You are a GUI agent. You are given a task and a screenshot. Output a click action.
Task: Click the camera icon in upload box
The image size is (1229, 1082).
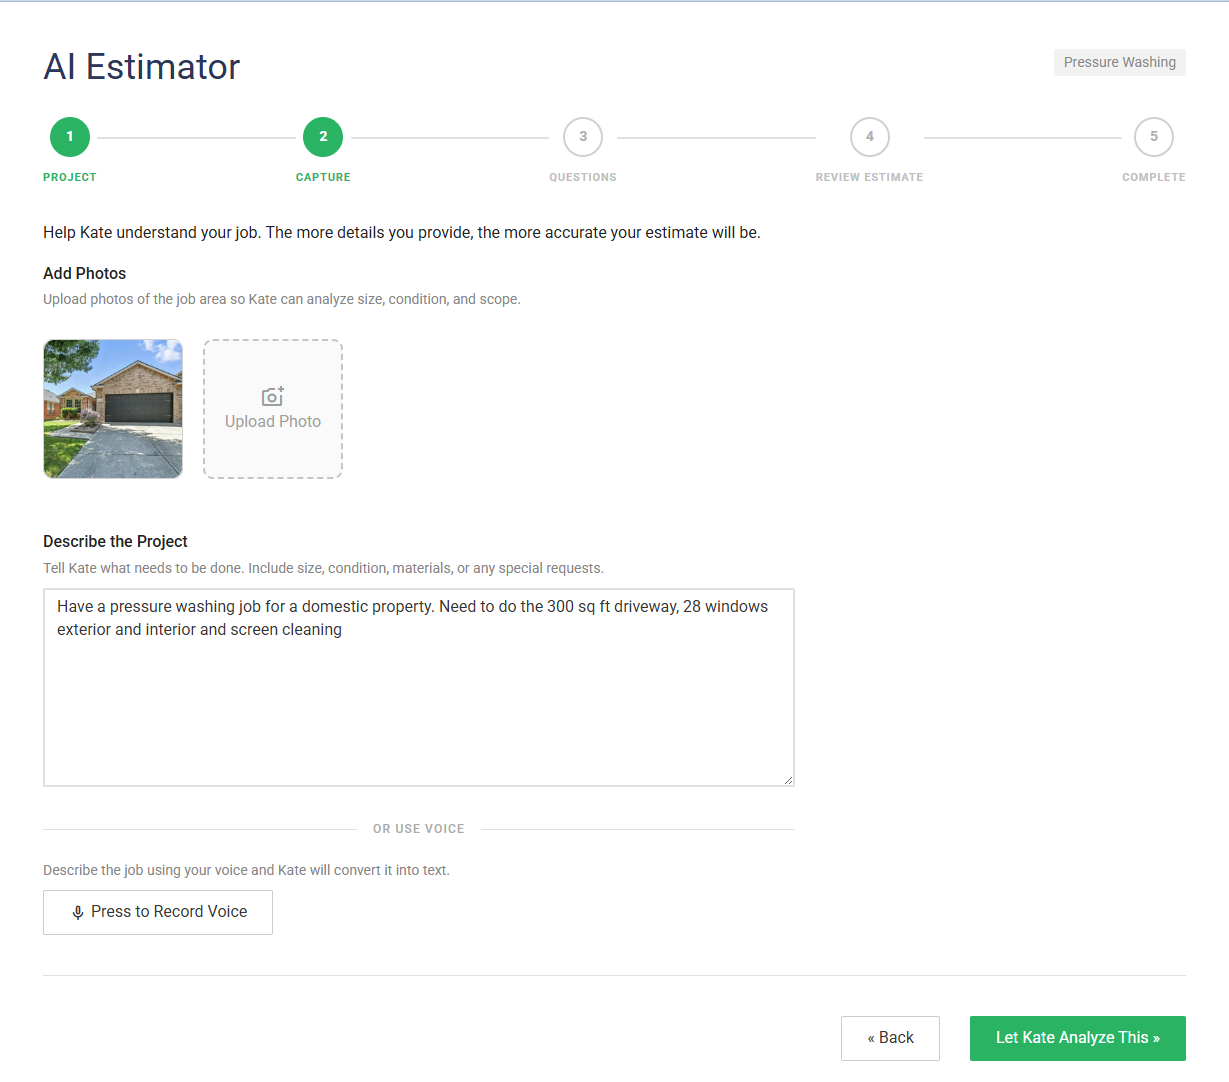tap(272, 397)
